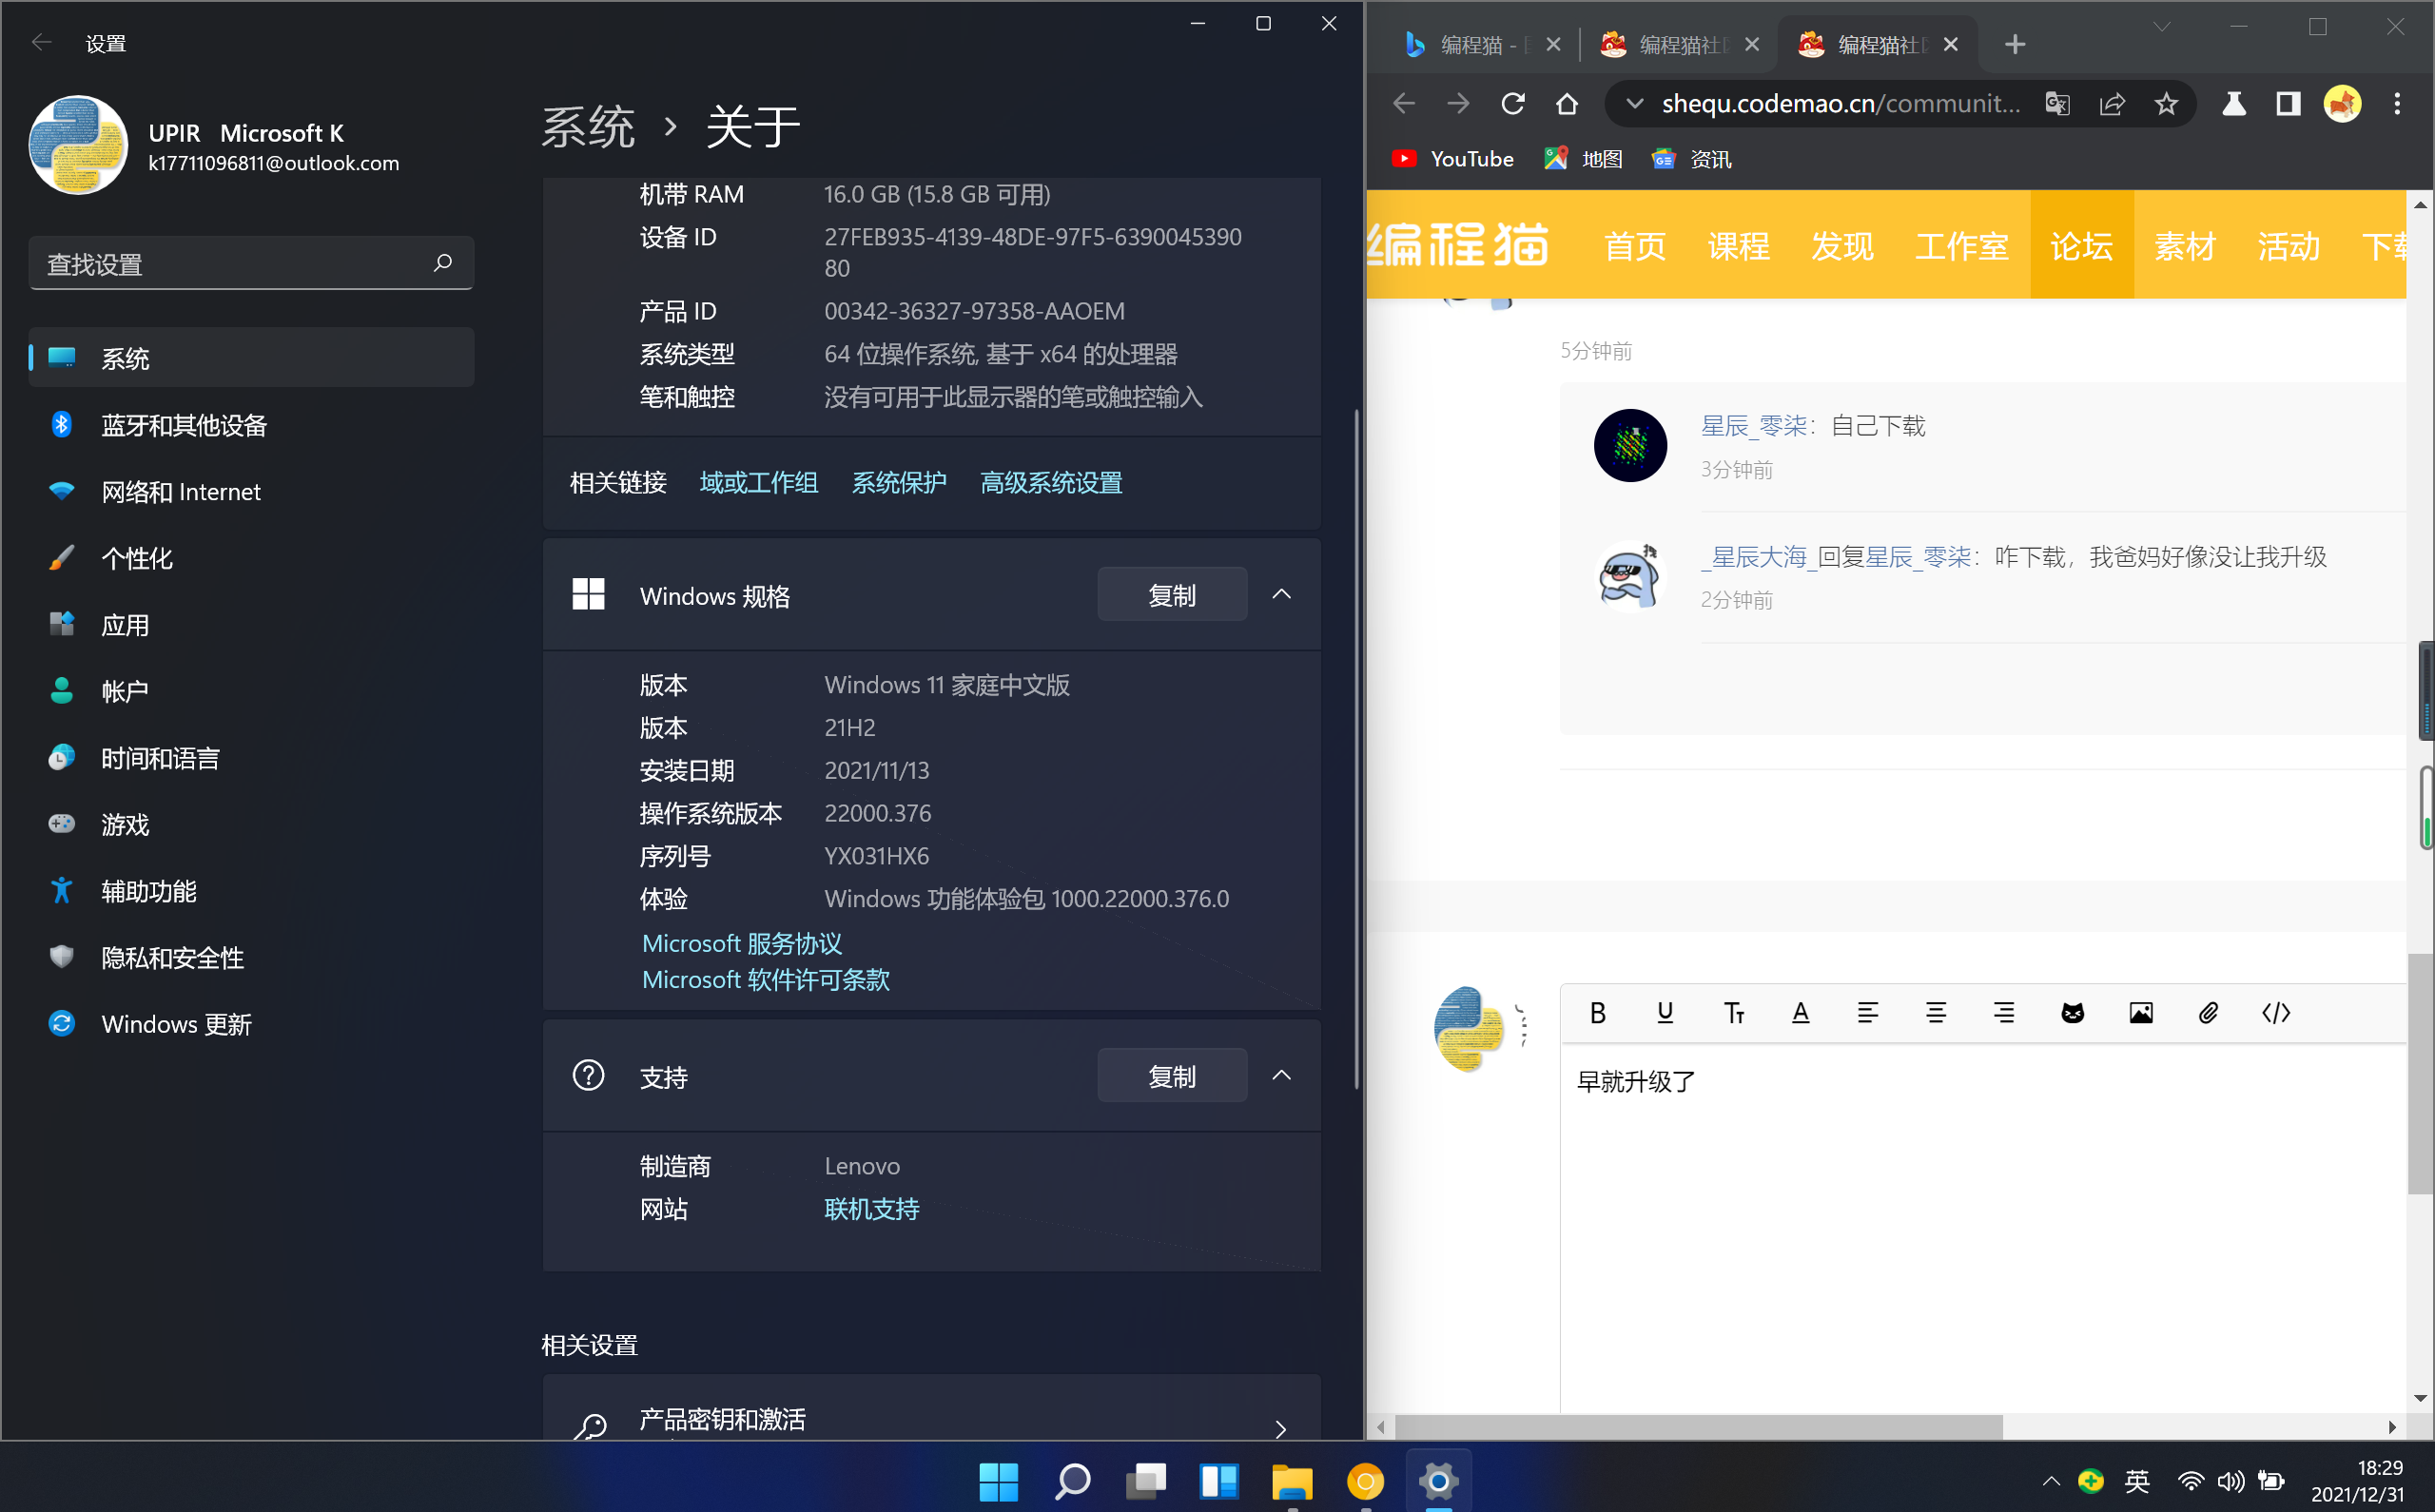
Task: Open the YouTube bookmark
Action: click(x=1452, y=159)
